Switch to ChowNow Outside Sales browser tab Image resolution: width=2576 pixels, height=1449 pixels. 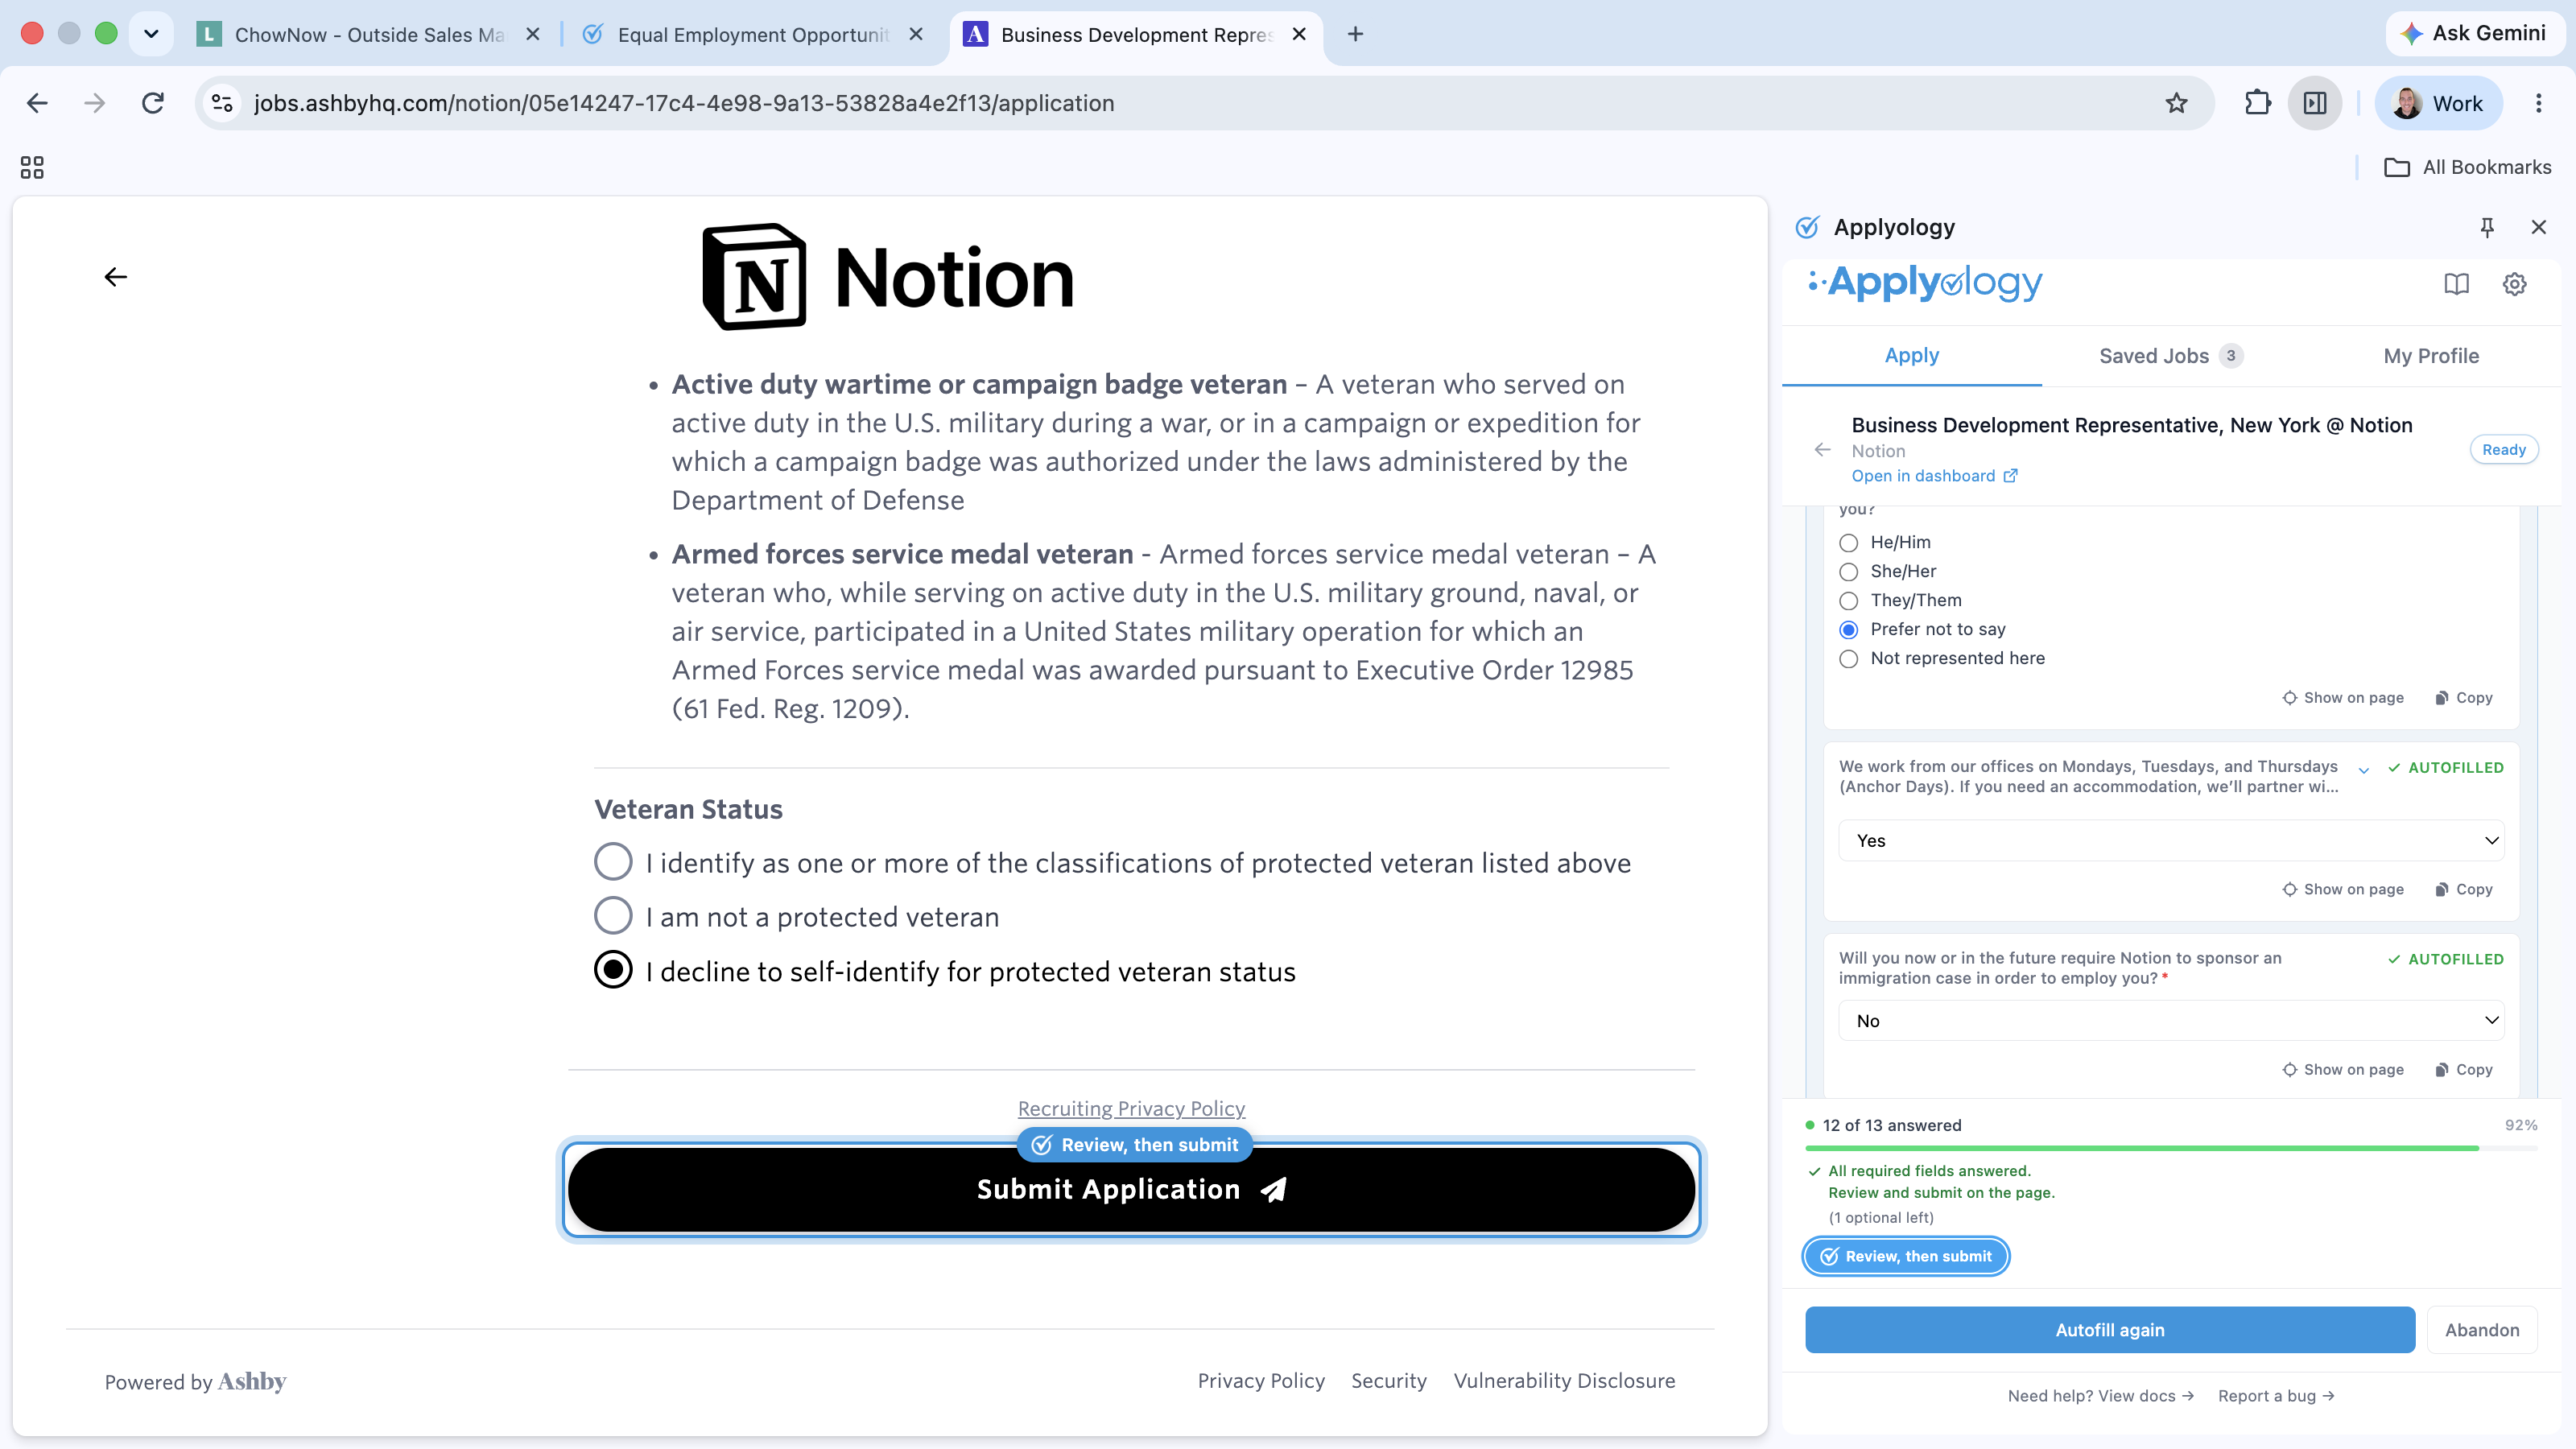(x=368, y=34)
